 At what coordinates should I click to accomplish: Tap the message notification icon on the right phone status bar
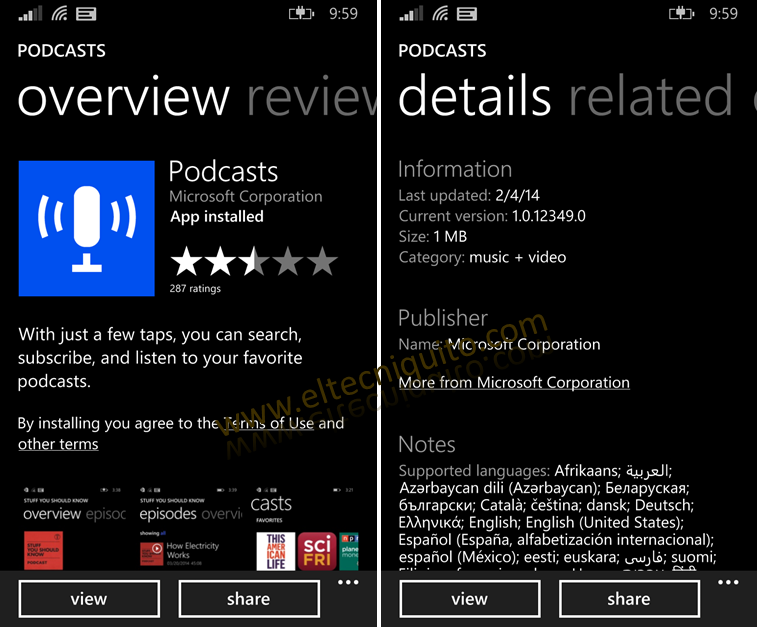click(x=467, y=14)
